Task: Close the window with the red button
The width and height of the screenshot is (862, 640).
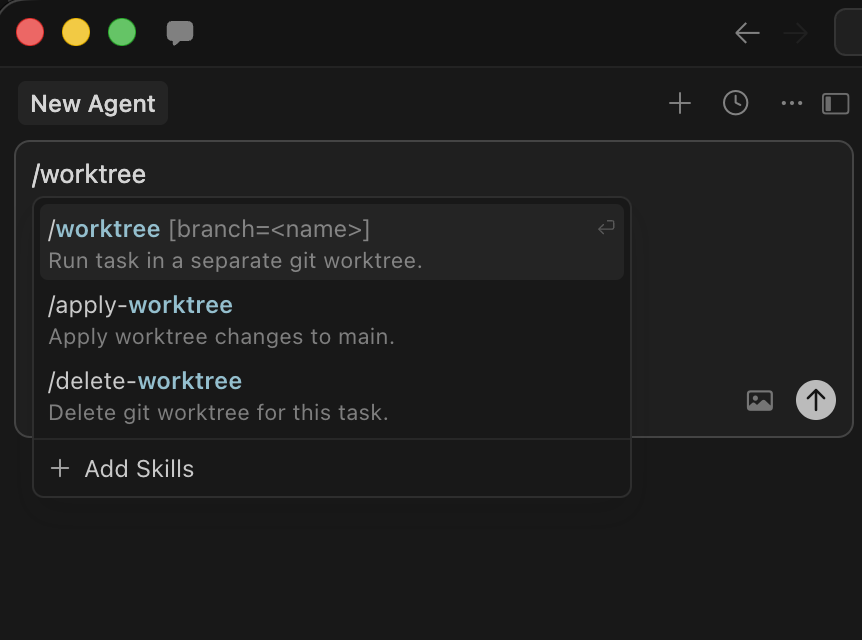Action: (30, 33)
